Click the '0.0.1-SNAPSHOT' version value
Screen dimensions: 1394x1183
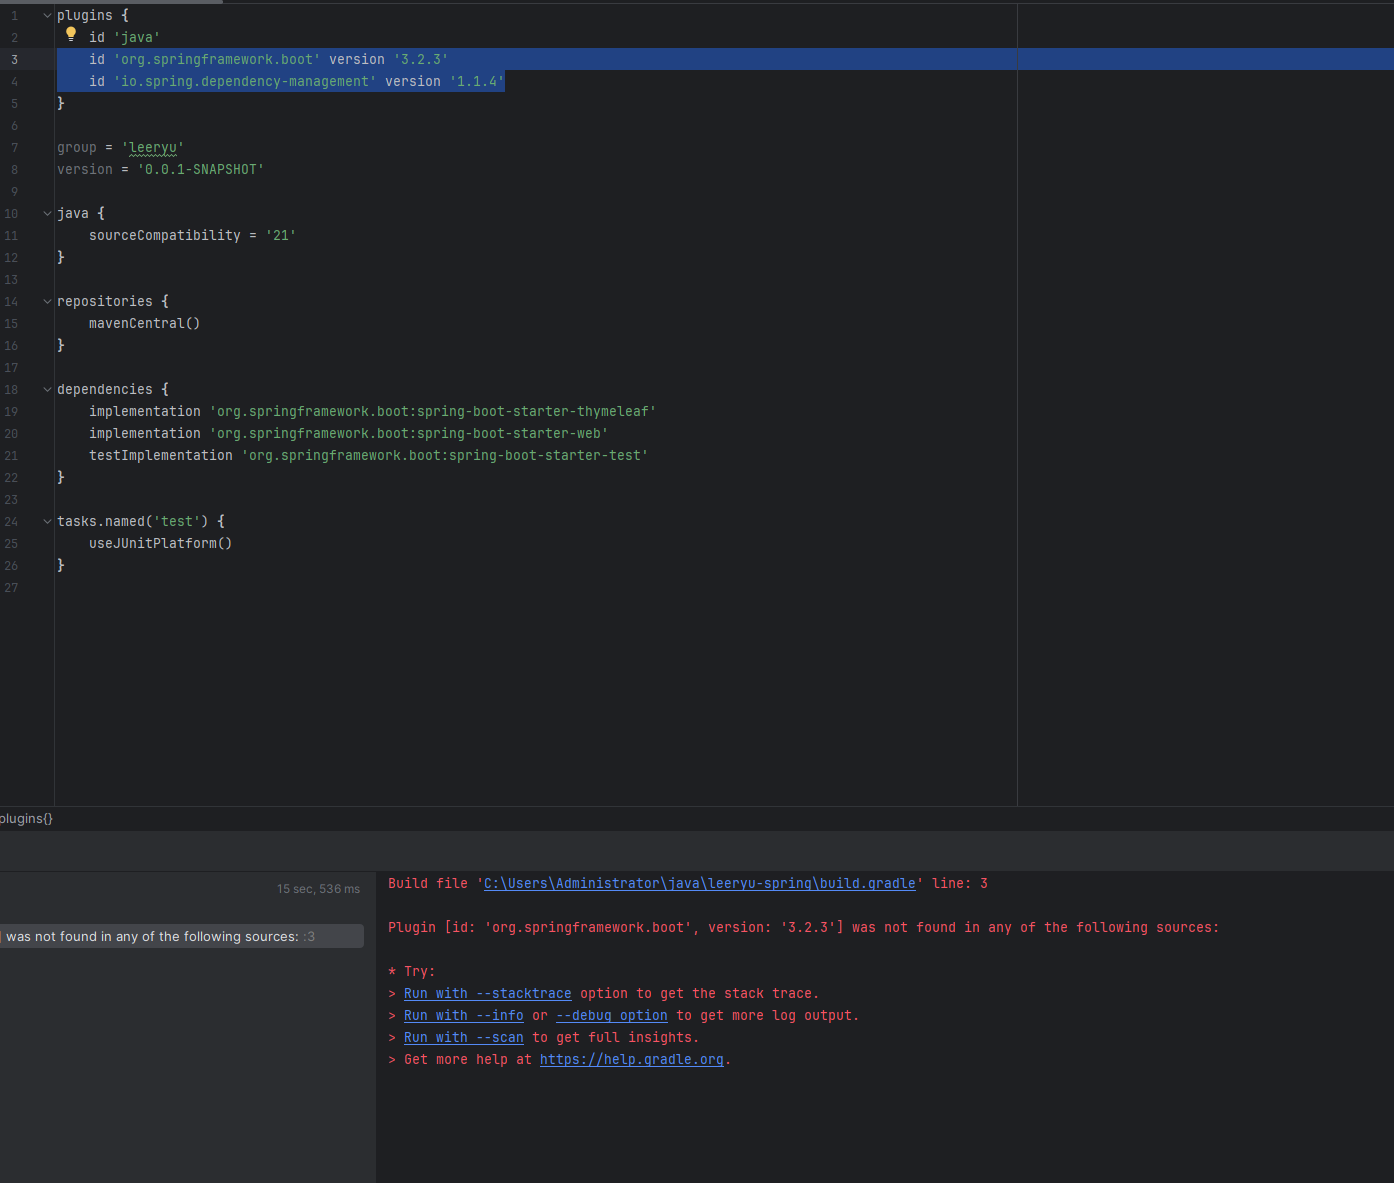pyautogui.click(x=201, y=170)
